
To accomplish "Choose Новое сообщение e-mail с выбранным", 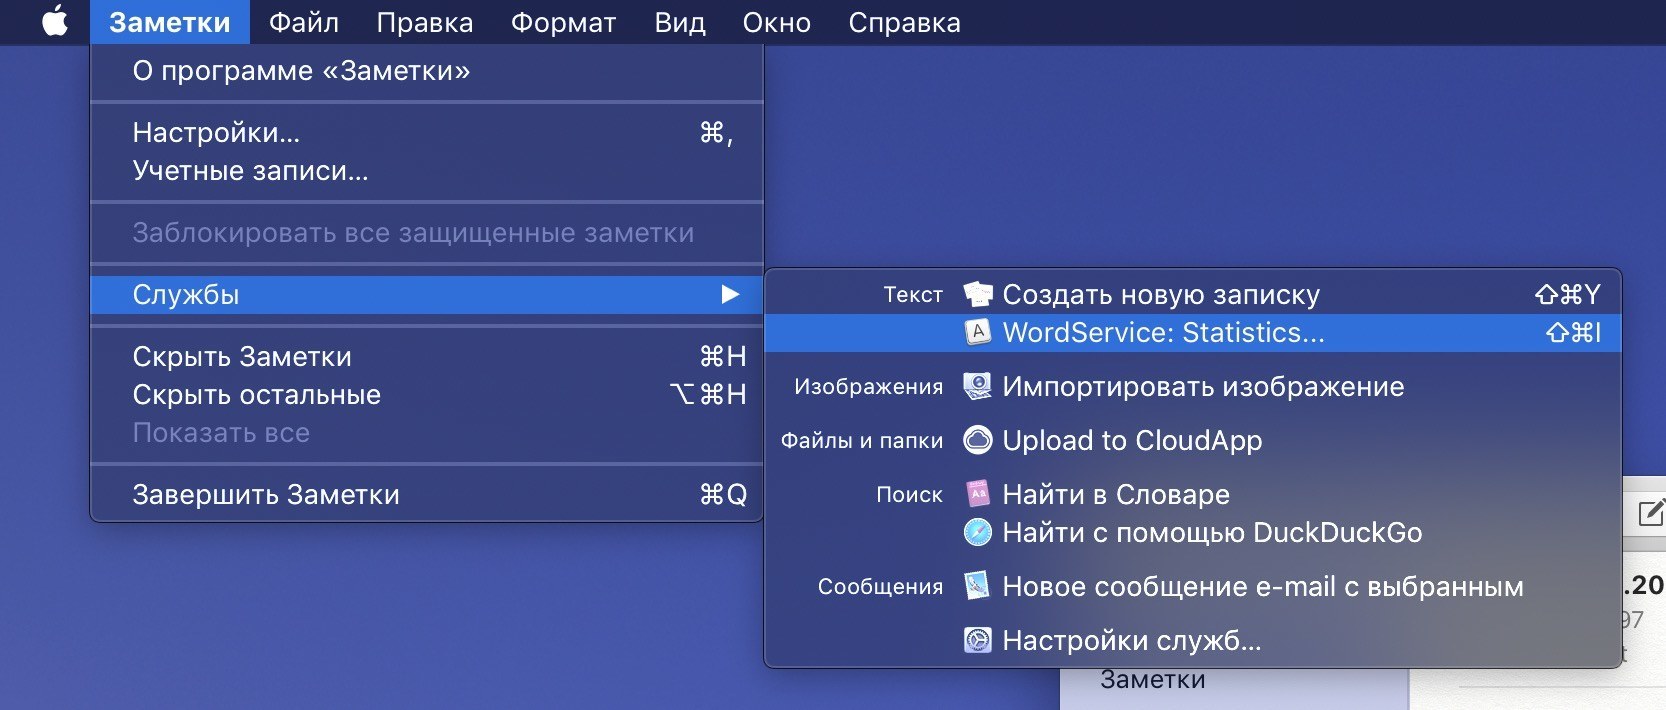I will click(1192, 587).
